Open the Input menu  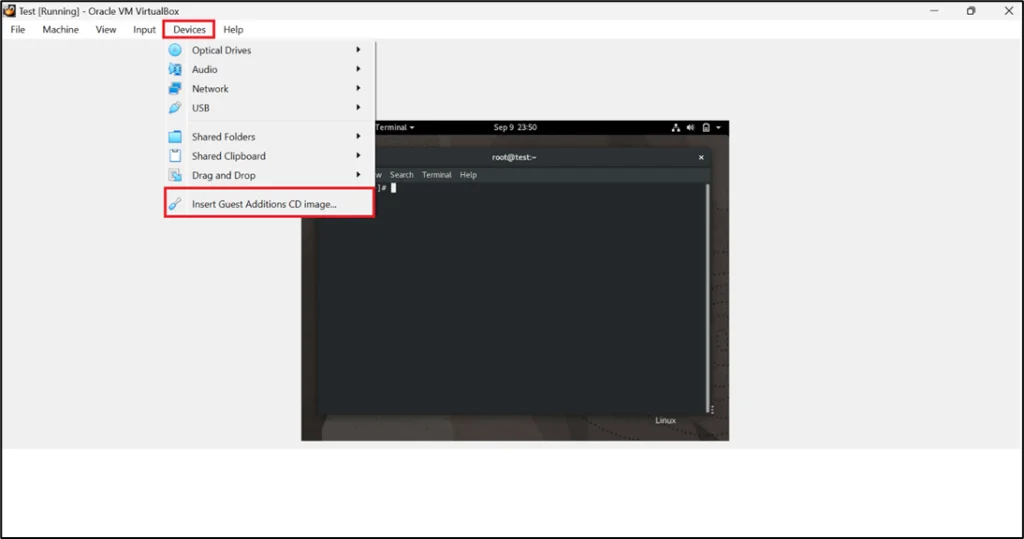[x=144, y=29]
